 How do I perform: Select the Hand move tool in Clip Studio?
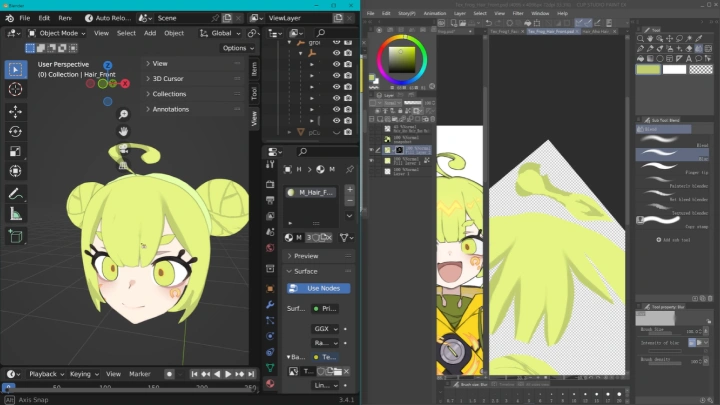click(650, 39)
